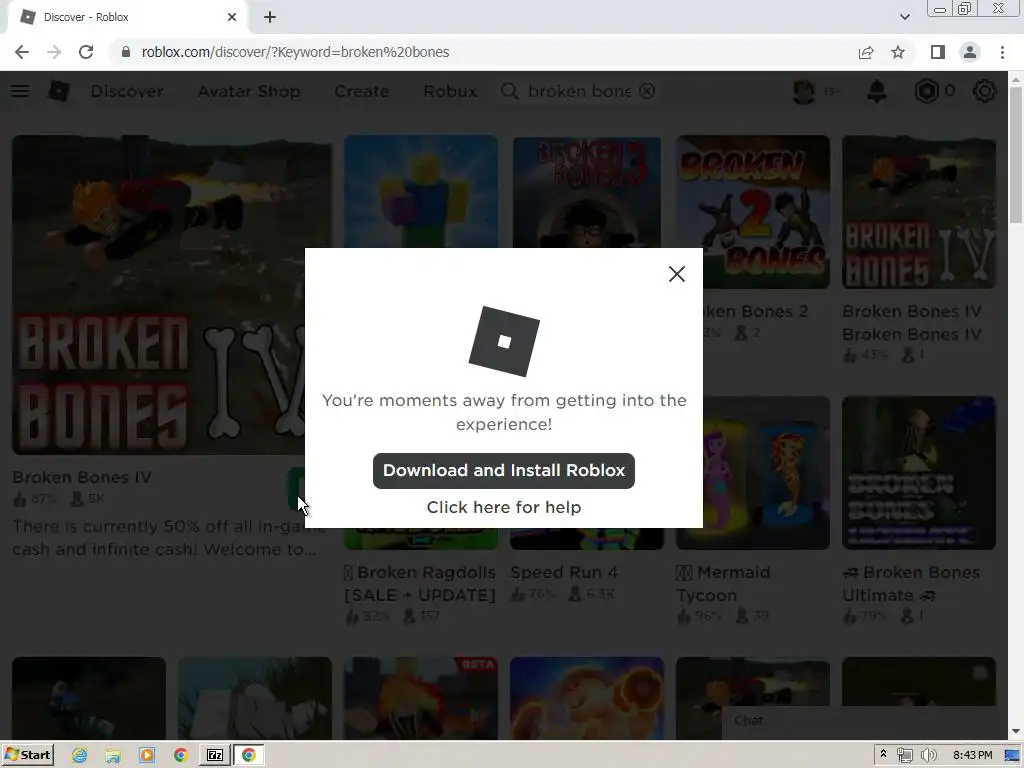The image size is (1024, 768).
Task: Open Roblox notifications bell
Action: [x=876, y=91]
